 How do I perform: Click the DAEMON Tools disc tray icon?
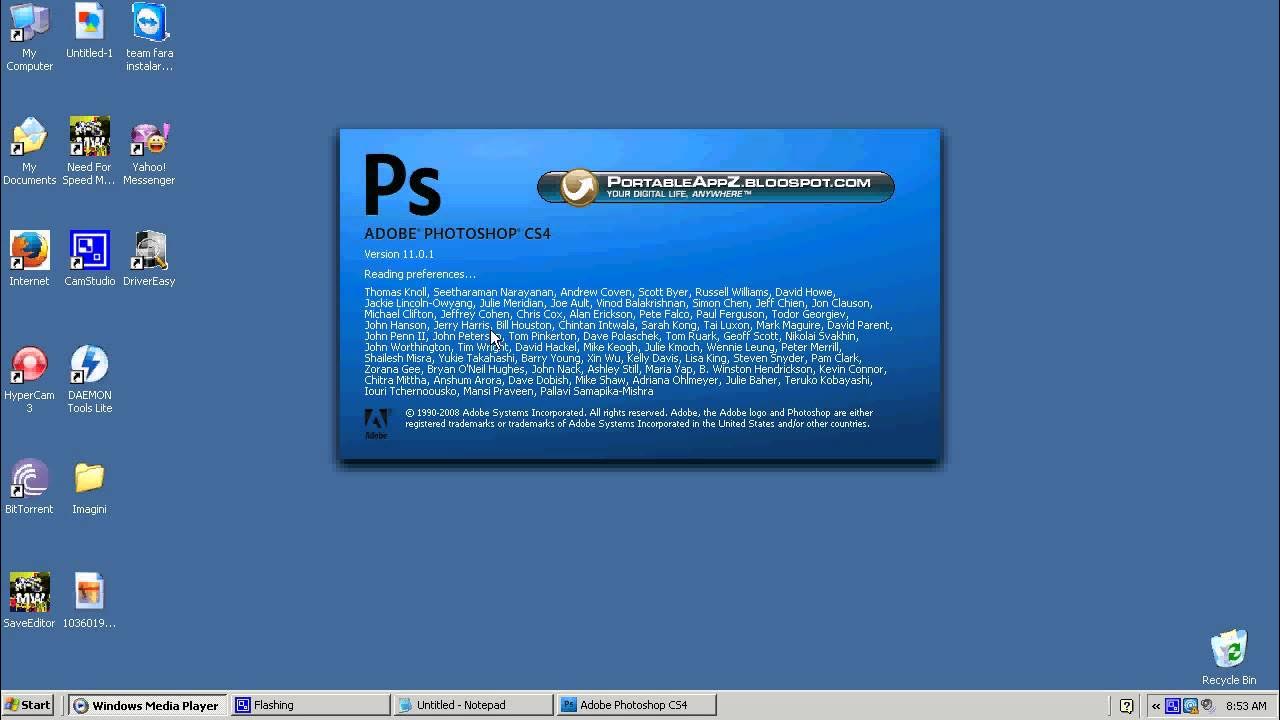click(x=1207, y=706)
